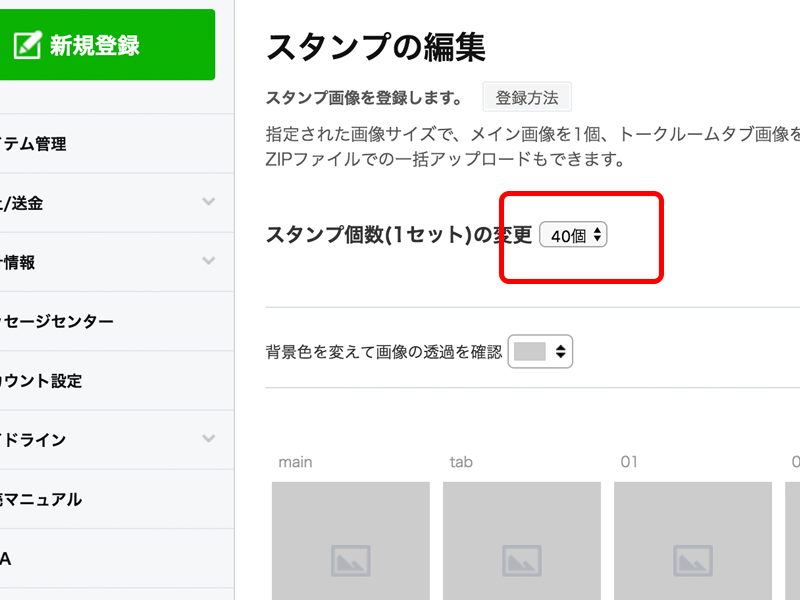Go to ウント設定 in the sidebar

pos(117,381)
